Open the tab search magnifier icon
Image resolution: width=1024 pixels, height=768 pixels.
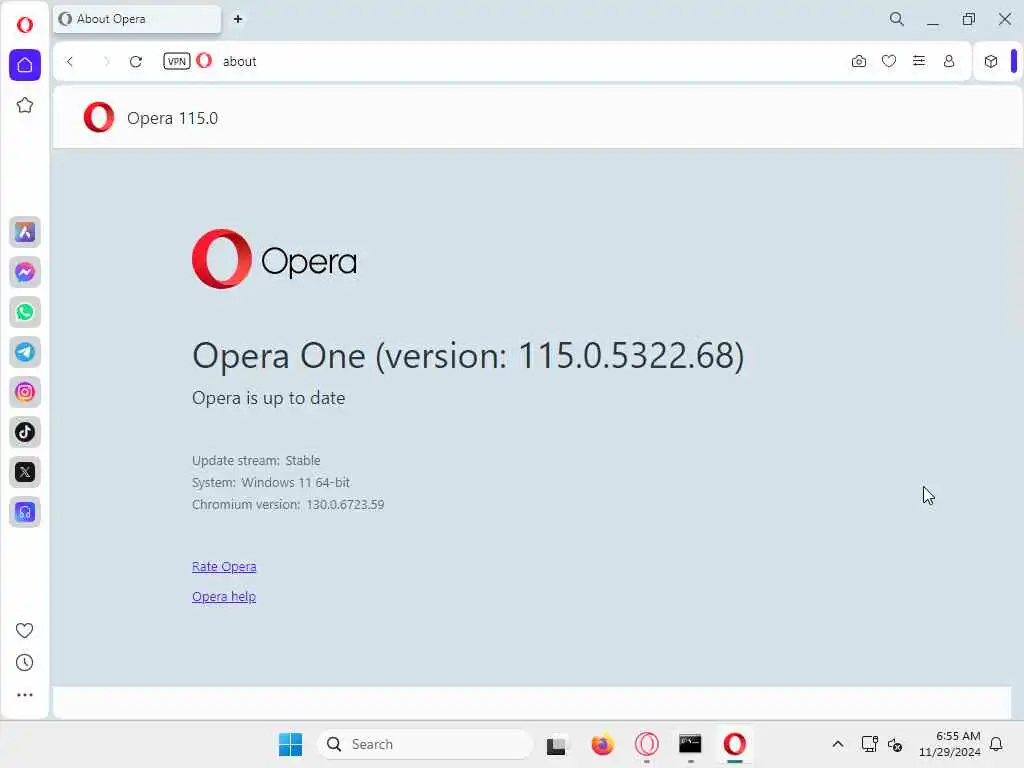897,19
